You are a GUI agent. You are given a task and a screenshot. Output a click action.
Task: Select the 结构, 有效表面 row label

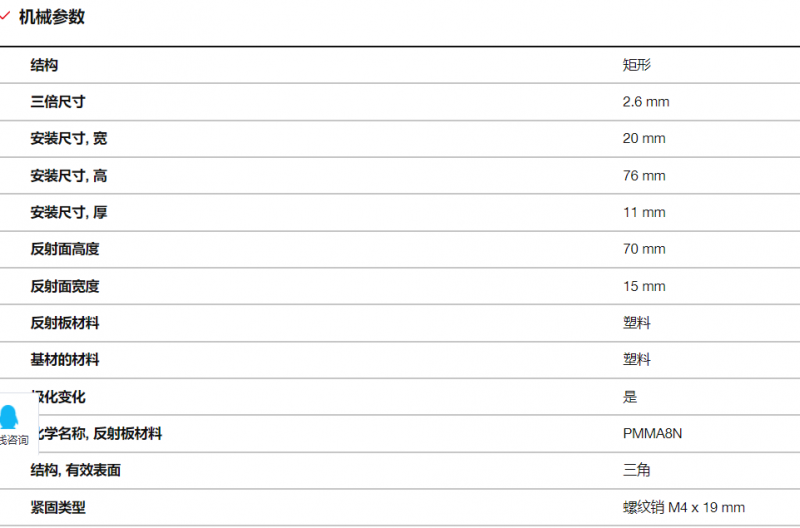click(x=75, y=470)
